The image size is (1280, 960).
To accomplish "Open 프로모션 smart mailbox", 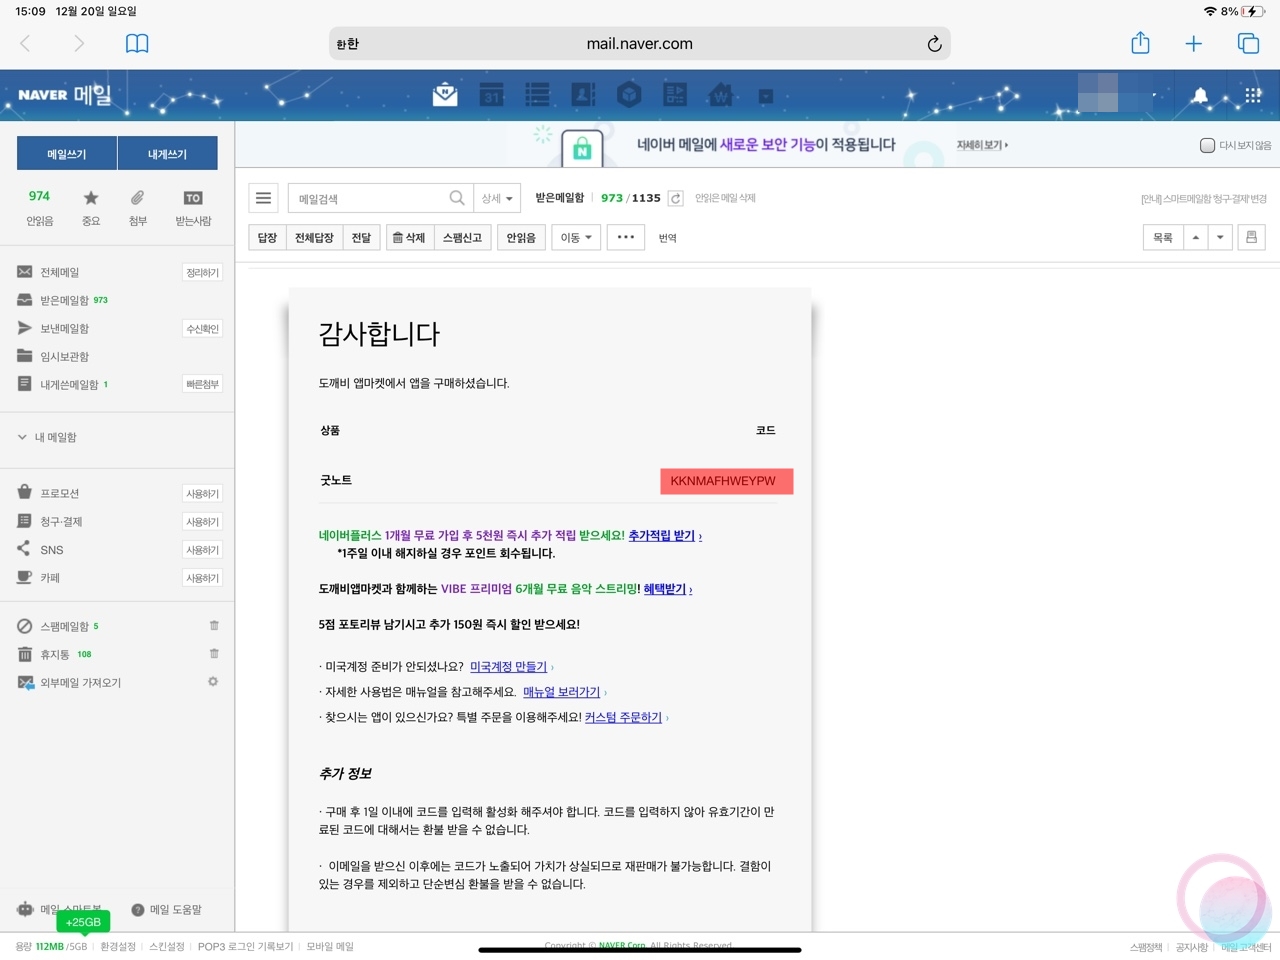I will tap(59, 493).
